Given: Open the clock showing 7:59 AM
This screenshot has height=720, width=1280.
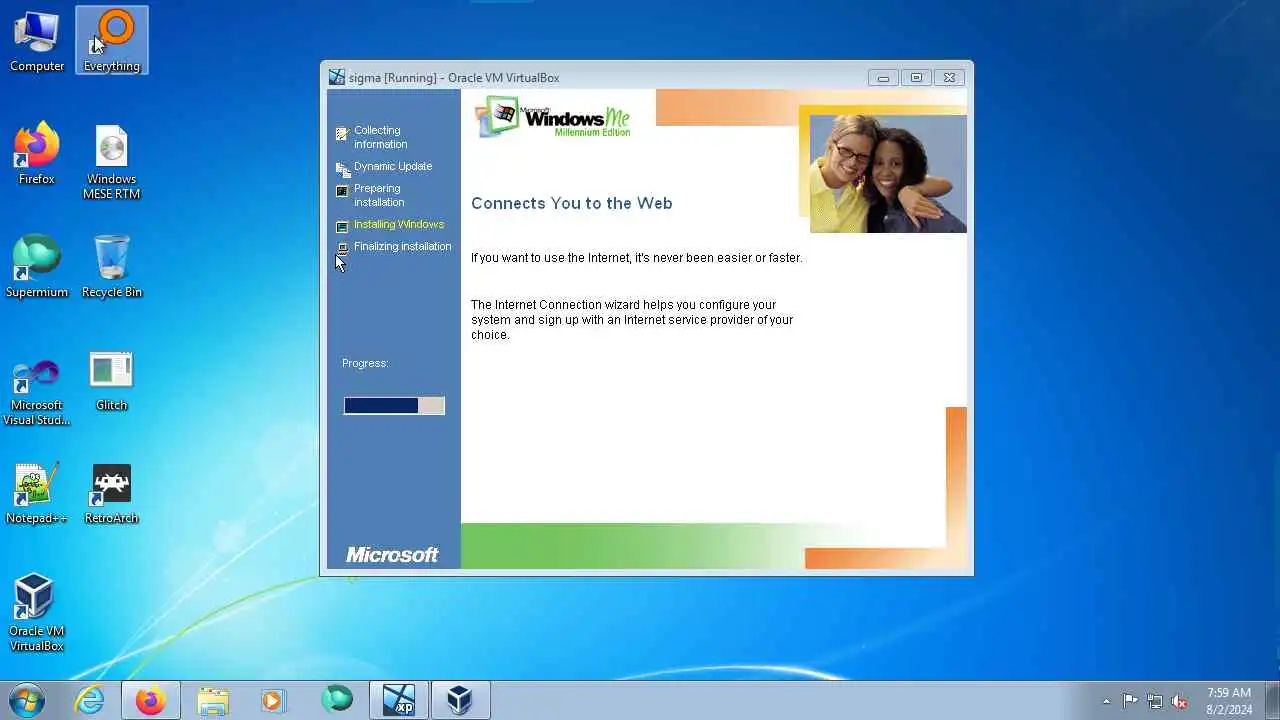Looking at the screenshot, I should point(1229,701).
